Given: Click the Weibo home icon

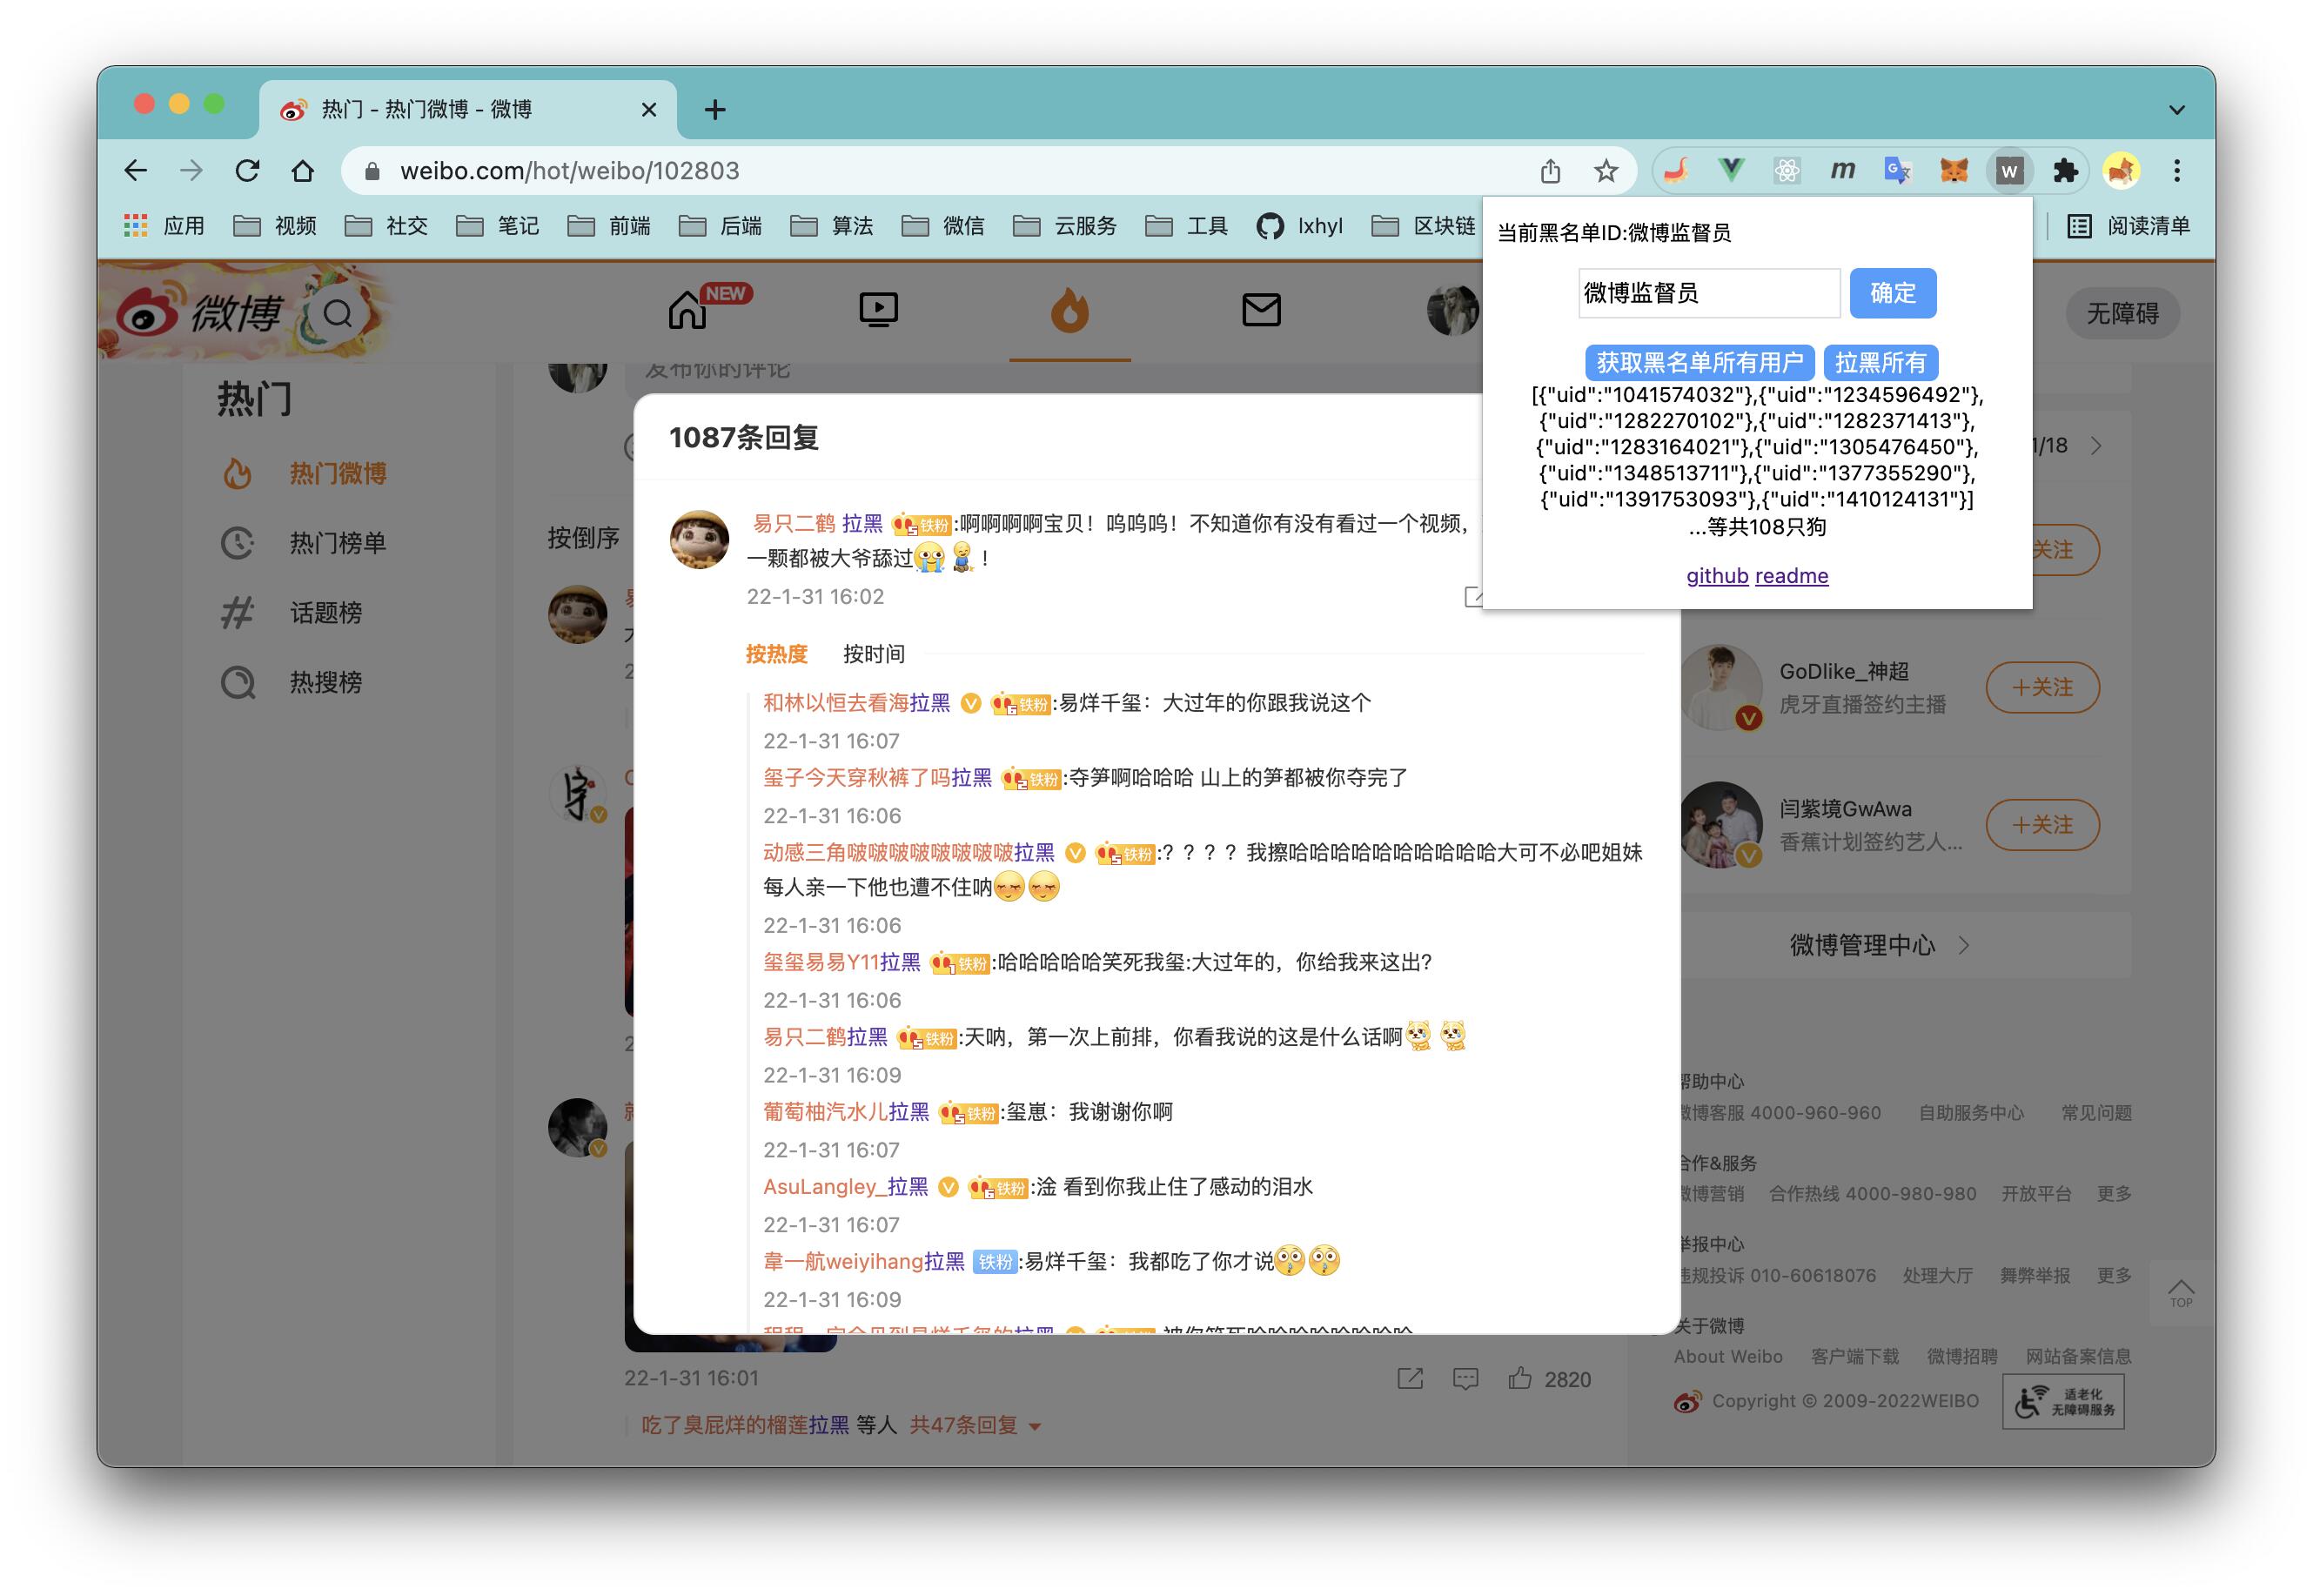Looking at the screenshot, I should (688, 310).
